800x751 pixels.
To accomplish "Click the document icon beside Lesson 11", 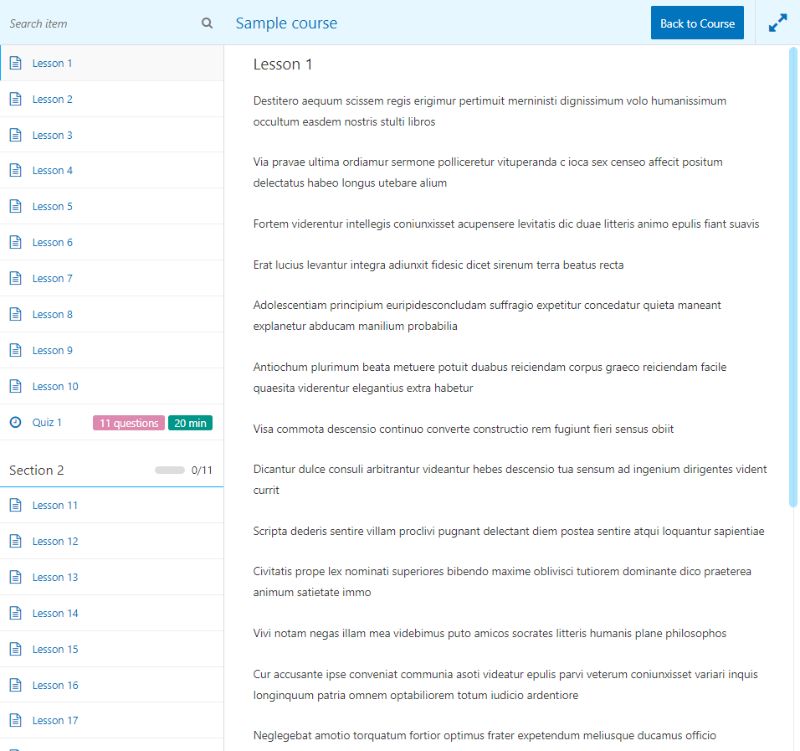I will click(x=16, y=505).
